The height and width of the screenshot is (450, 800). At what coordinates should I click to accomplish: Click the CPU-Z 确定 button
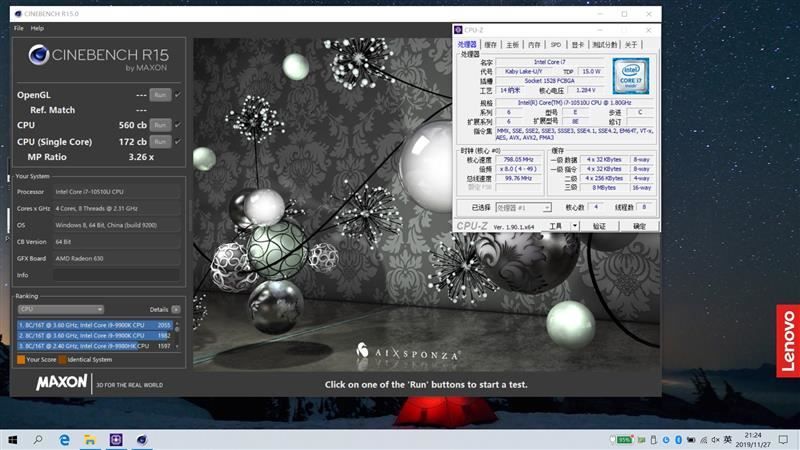click(639, 226)
